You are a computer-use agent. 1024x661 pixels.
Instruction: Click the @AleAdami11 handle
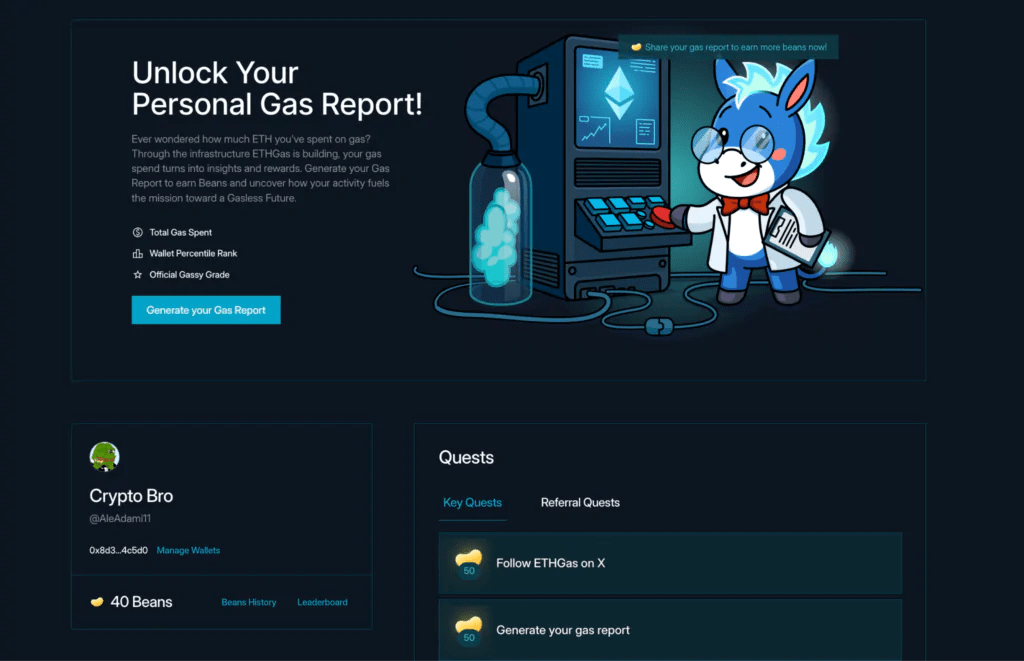click(x=120, y=519)
